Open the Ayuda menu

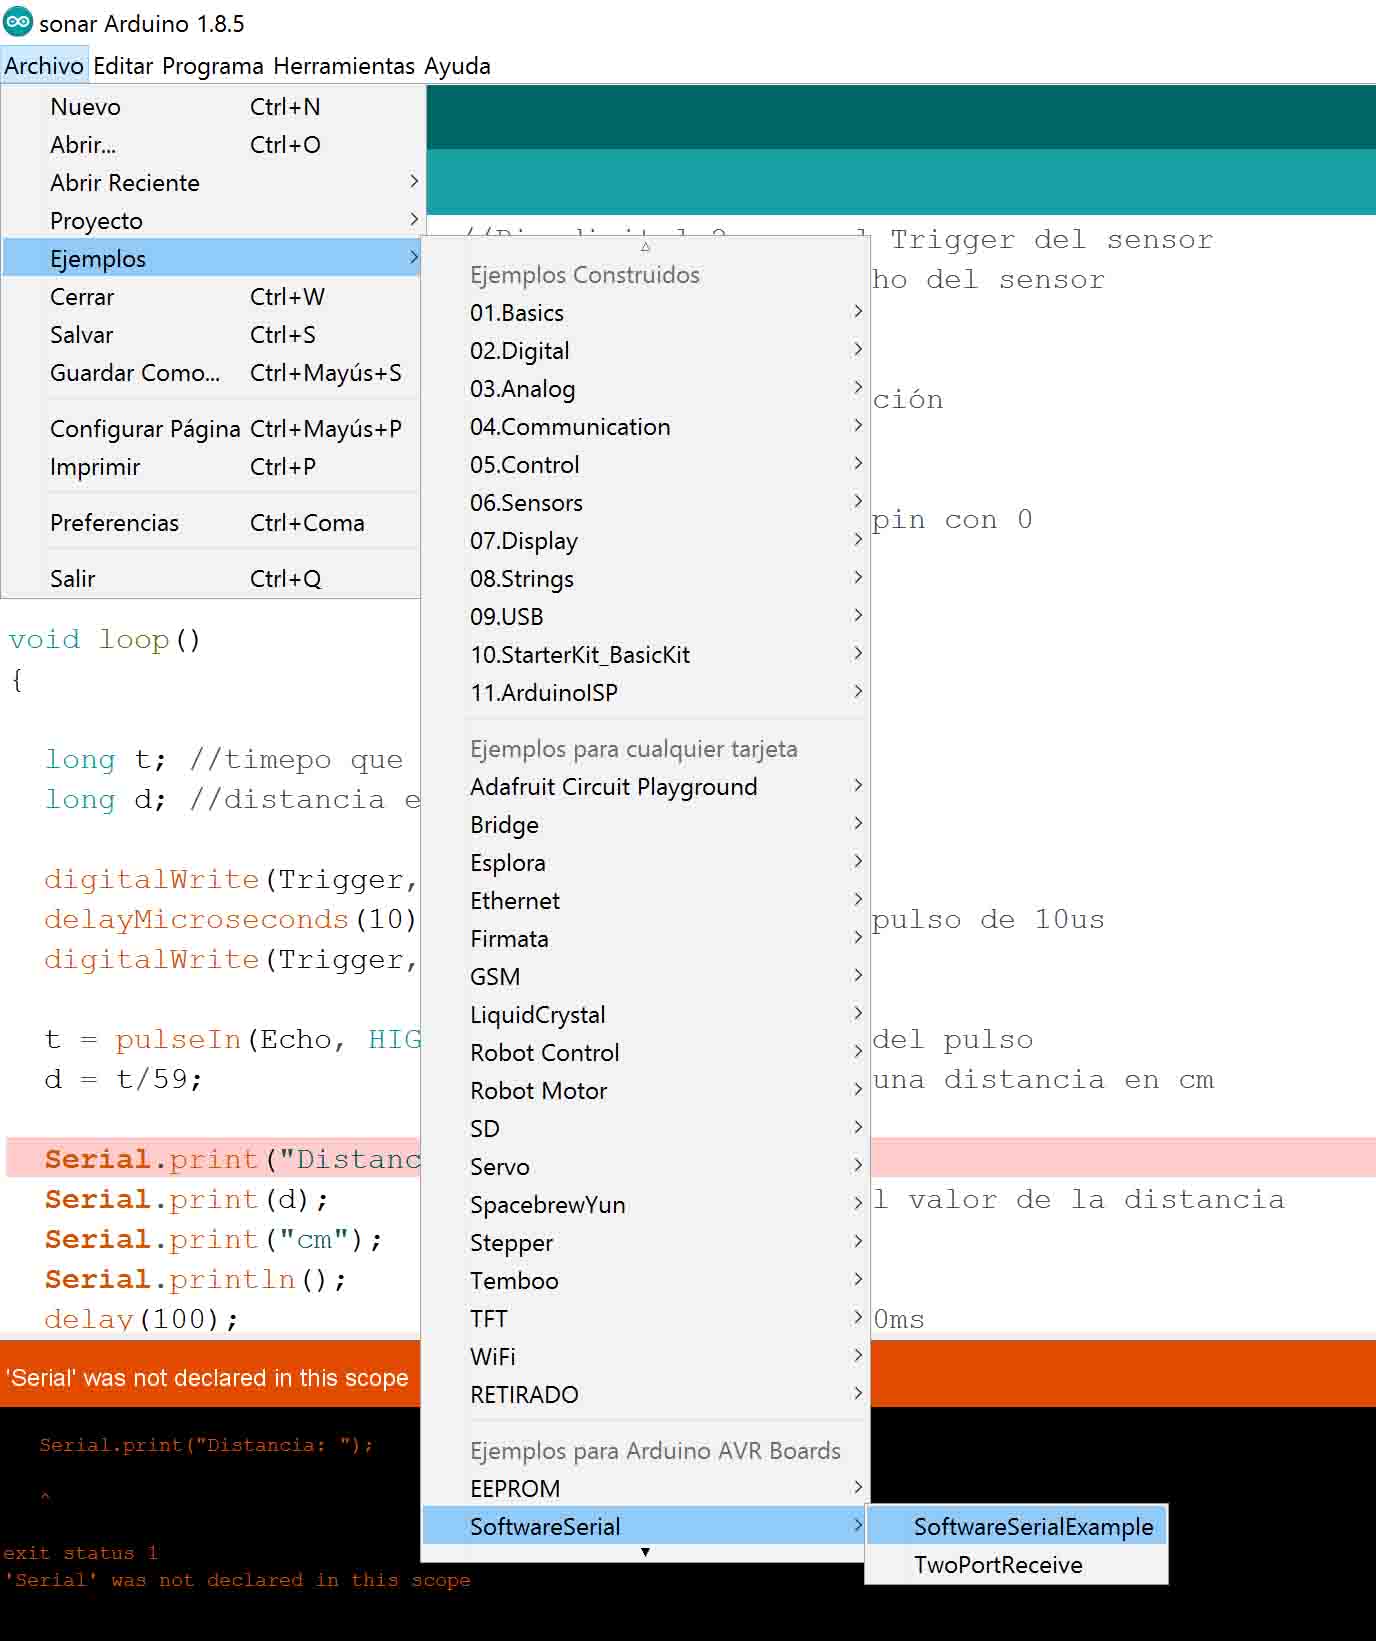point(457,66)
